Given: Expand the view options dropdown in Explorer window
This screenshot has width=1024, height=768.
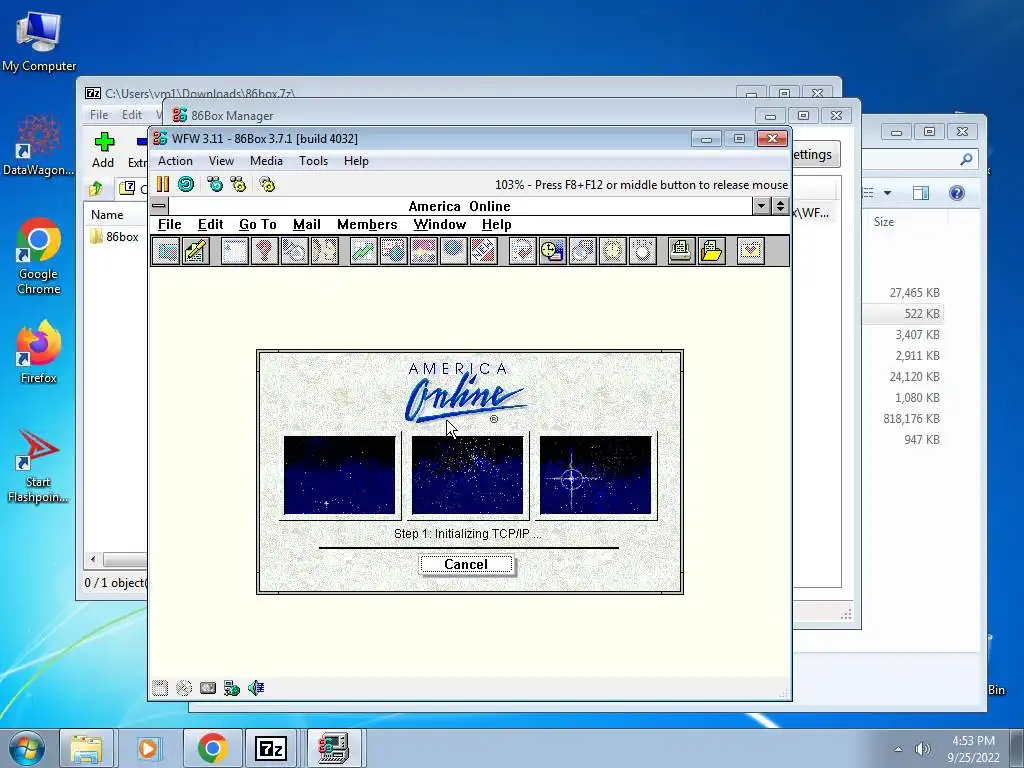Looking at the screenshot, I should coord(887,193).
